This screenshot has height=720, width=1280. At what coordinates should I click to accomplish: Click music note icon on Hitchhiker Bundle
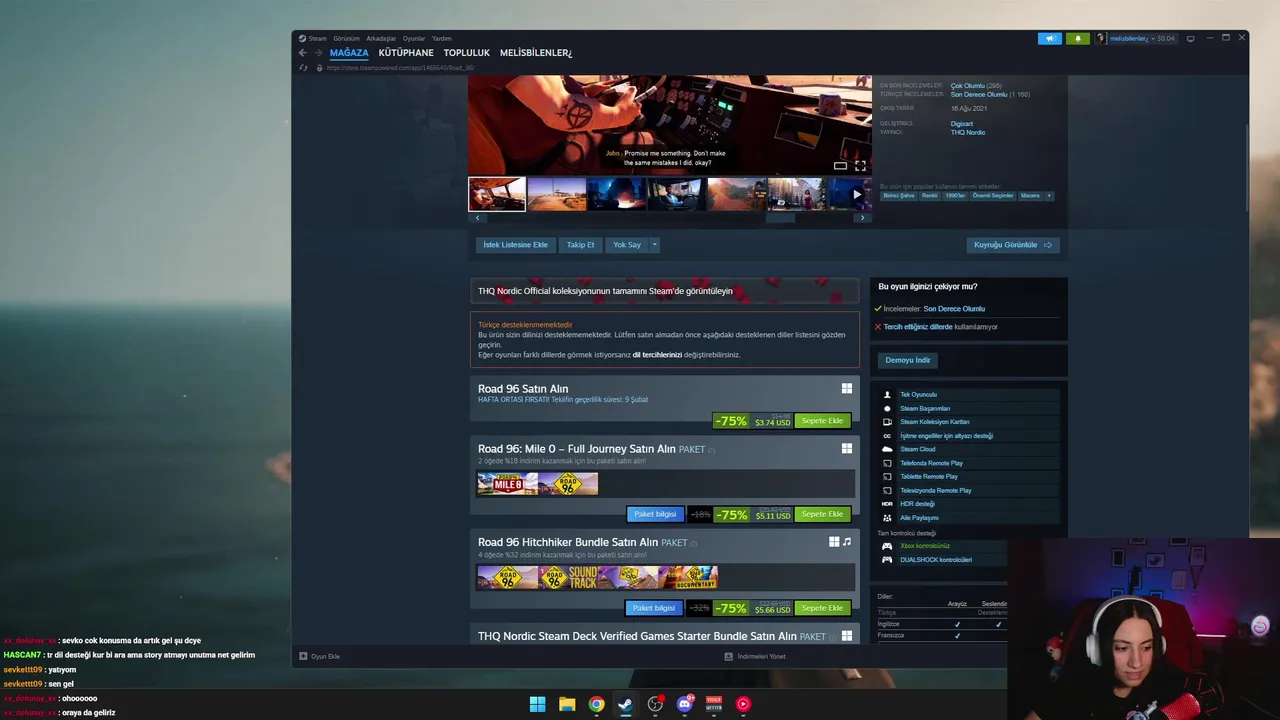point(847,542)
